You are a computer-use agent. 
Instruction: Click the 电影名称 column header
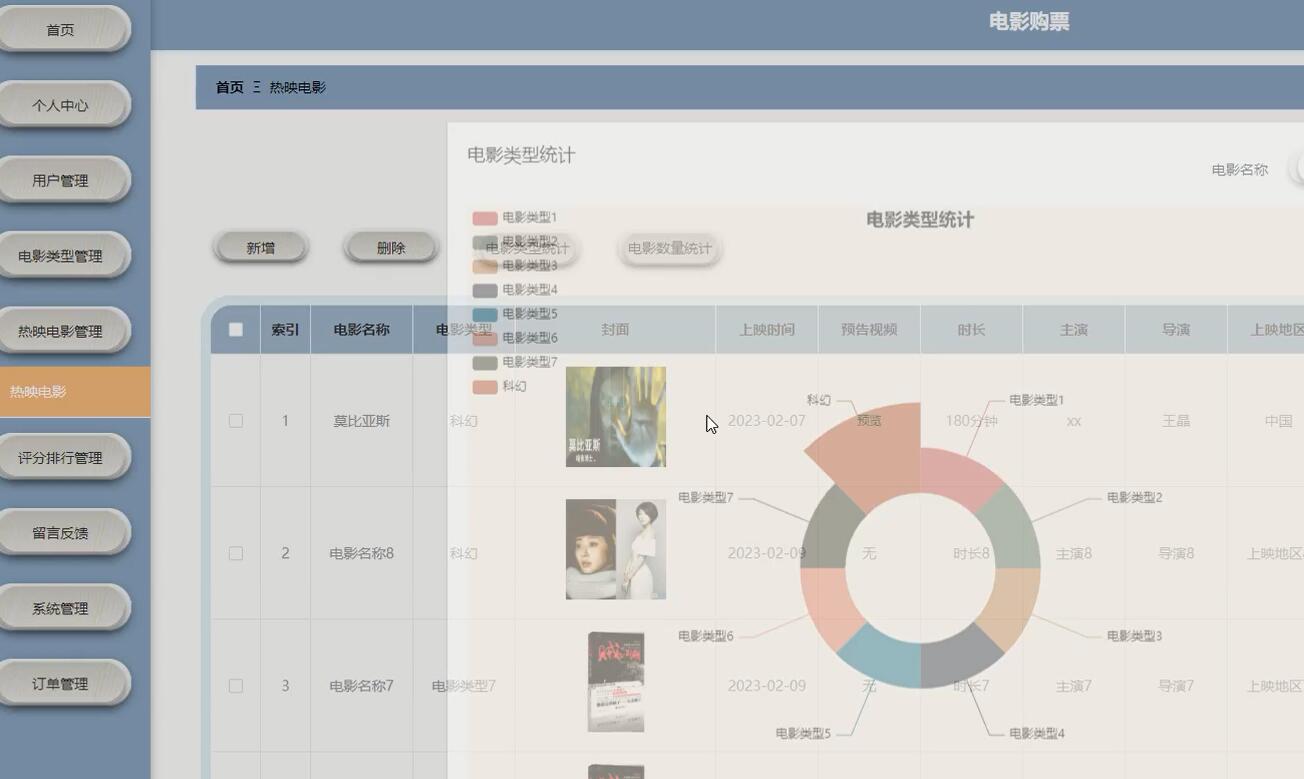(x=361, y=329)
